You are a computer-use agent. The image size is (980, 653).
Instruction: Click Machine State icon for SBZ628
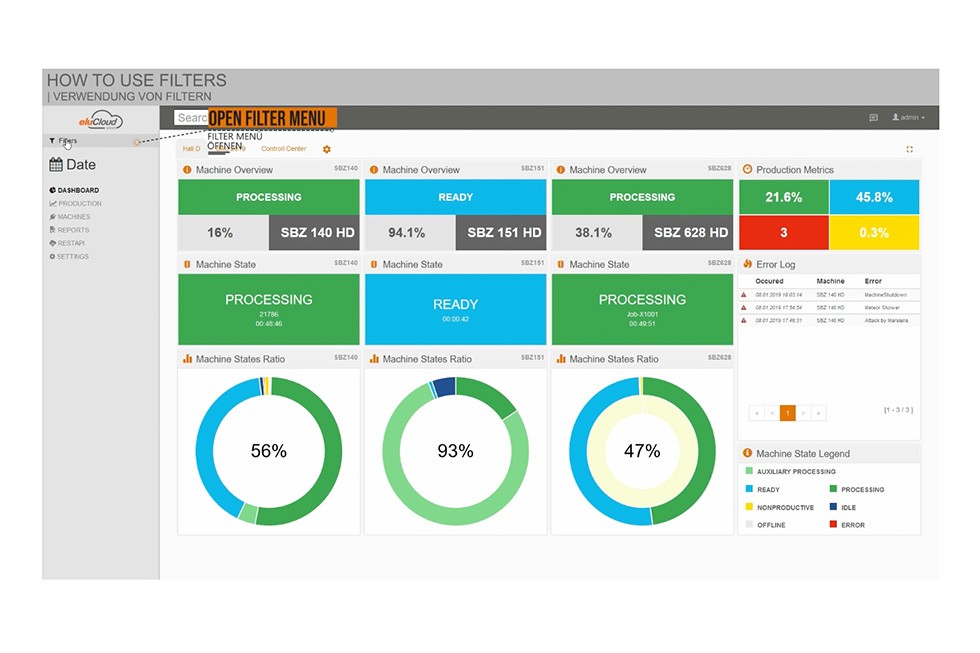tap(561, 264)
